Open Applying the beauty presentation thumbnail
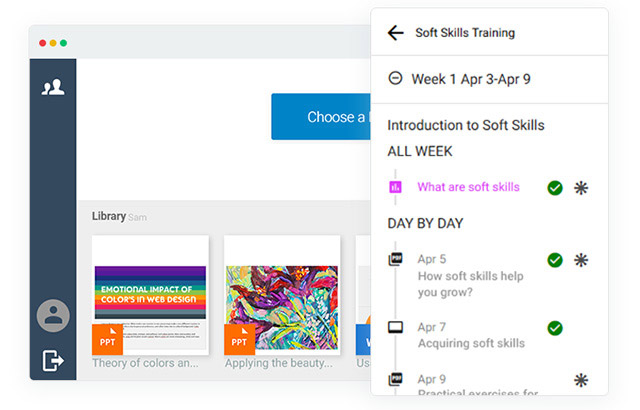Image resolution: width=640 pixels, height=410 pixels. (x=282, y=295)
